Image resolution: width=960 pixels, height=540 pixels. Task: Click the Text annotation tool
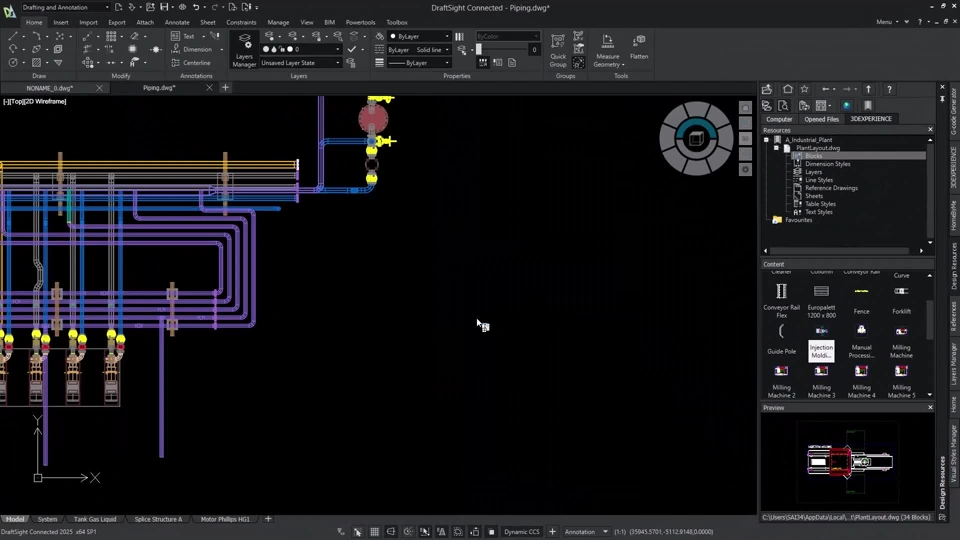coord(183,36)
